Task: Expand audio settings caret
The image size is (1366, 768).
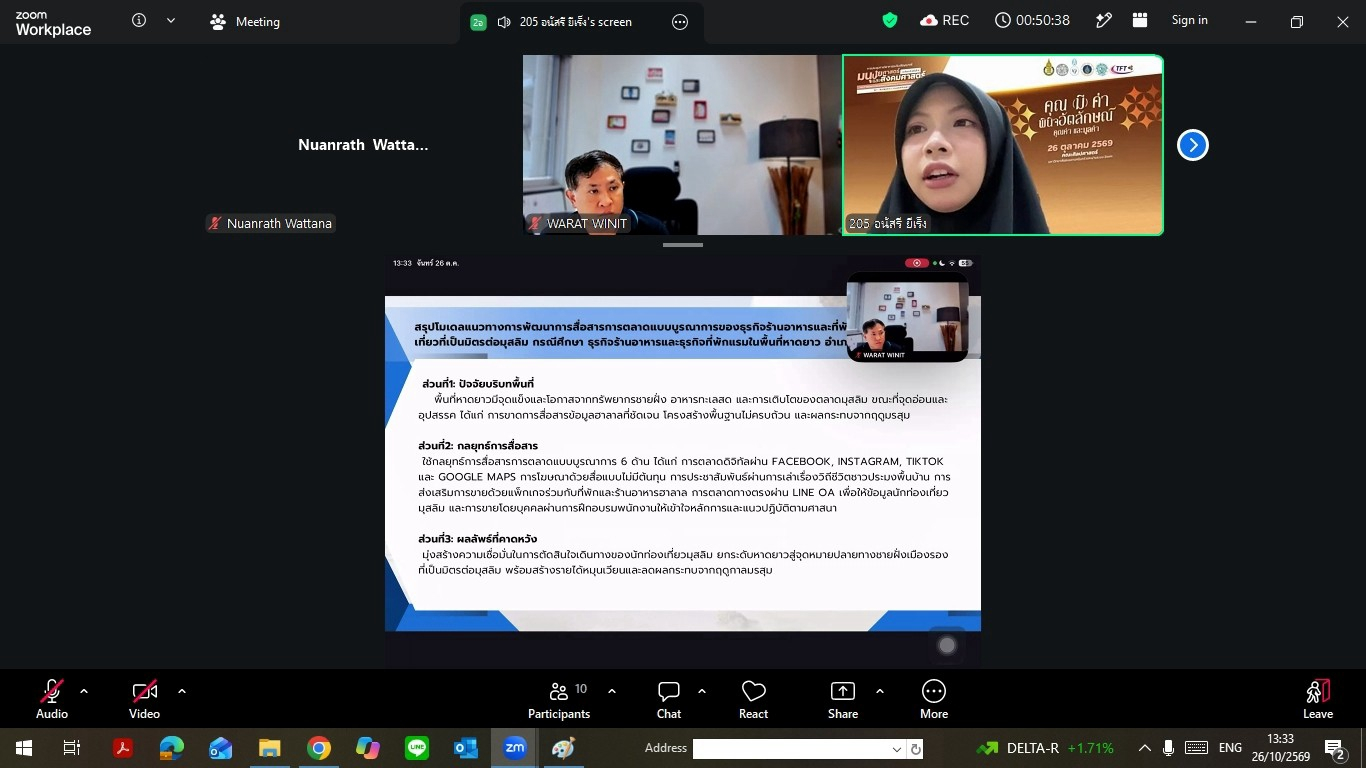Action: pyautogui.click(x=84, y=691)
